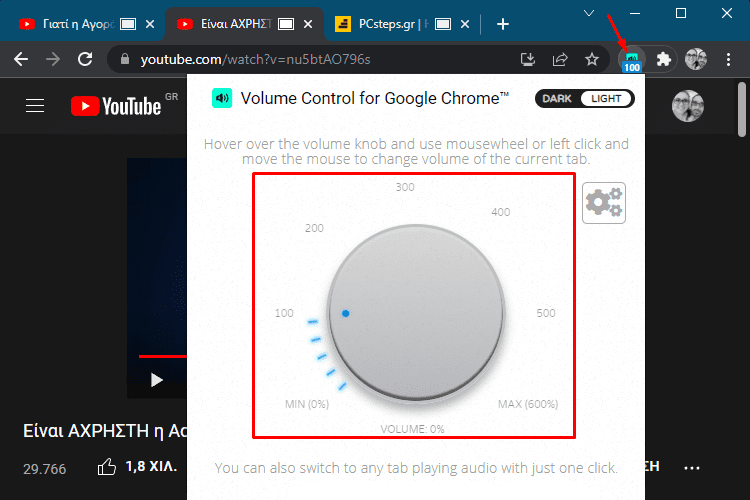Click the 'MIN (0%)' label
Screen dimensions: 750x500
pos(307,404)
